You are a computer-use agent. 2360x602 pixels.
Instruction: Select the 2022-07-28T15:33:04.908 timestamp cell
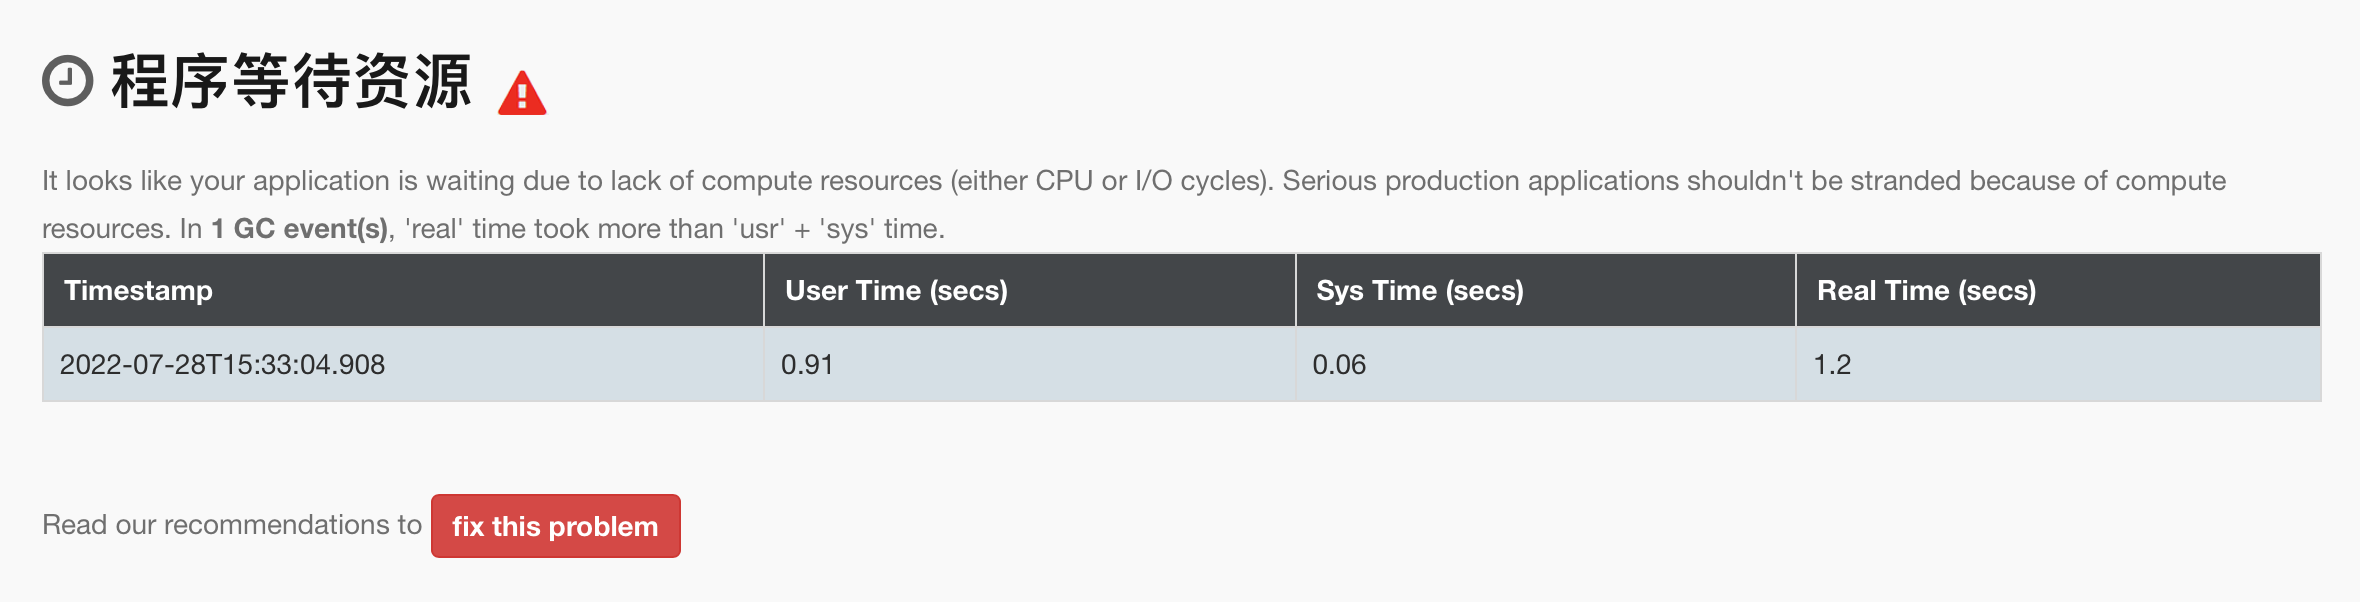pyautogui.click(x=403, y=364)
